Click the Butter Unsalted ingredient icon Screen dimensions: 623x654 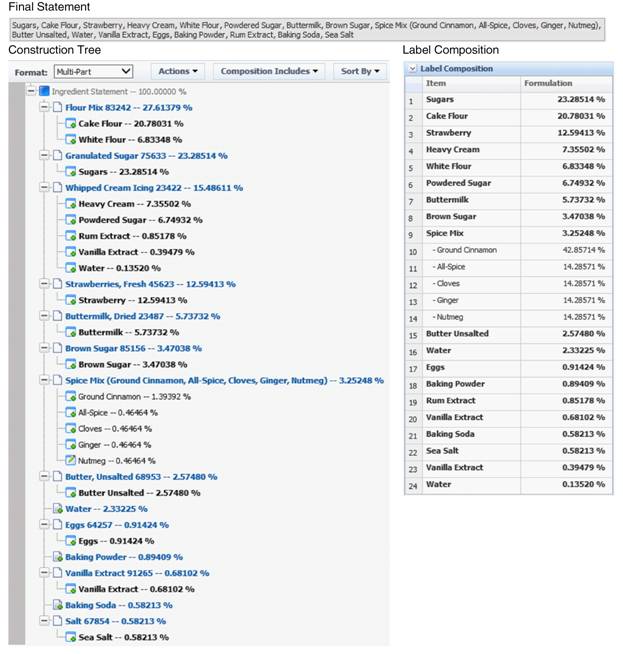[70, 493]
